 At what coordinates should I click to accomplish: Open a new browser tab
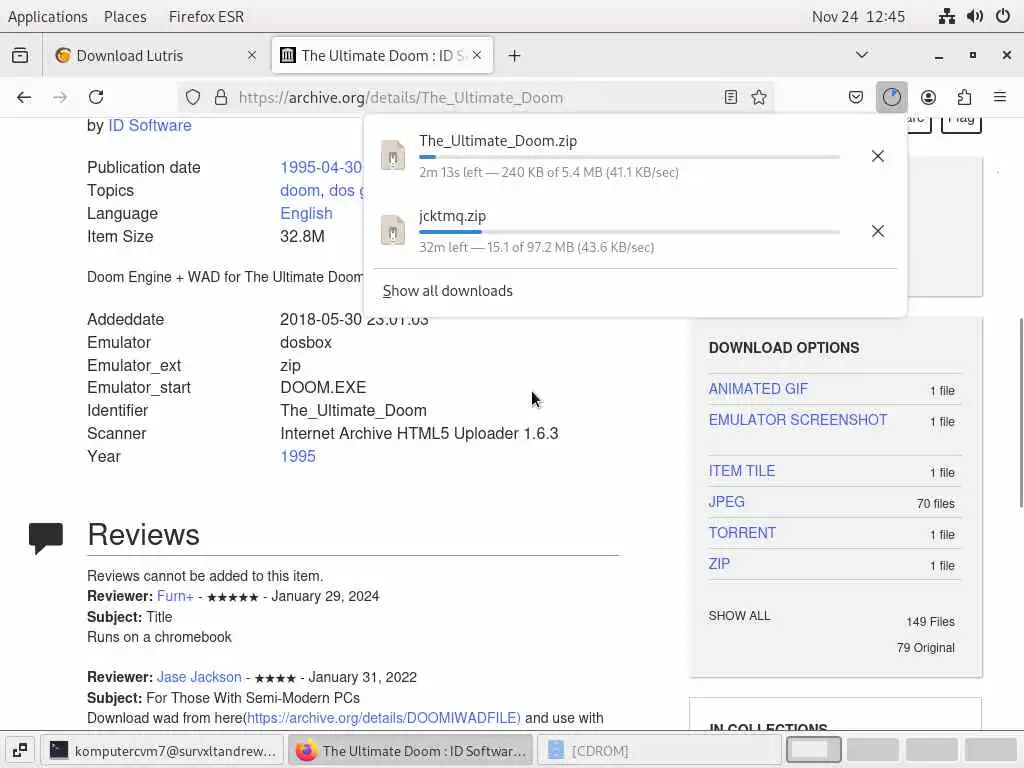[x=515, y=56]
